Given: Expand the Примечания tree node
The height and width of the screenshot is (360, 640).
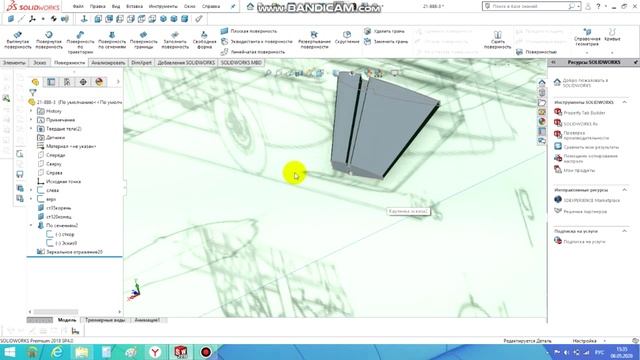Looking at the screenshot, I should (x=31, y=120).
